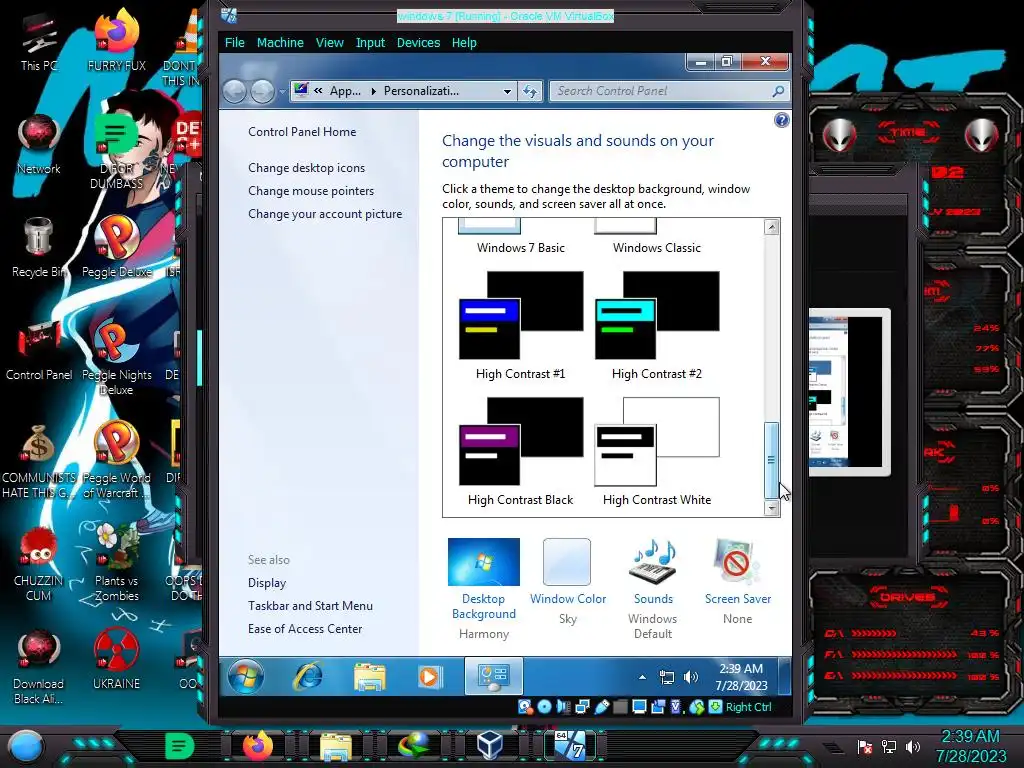Open Change your account picture link
The image size is (1024, 768).
pyautogui.click(x=325, y=214)
